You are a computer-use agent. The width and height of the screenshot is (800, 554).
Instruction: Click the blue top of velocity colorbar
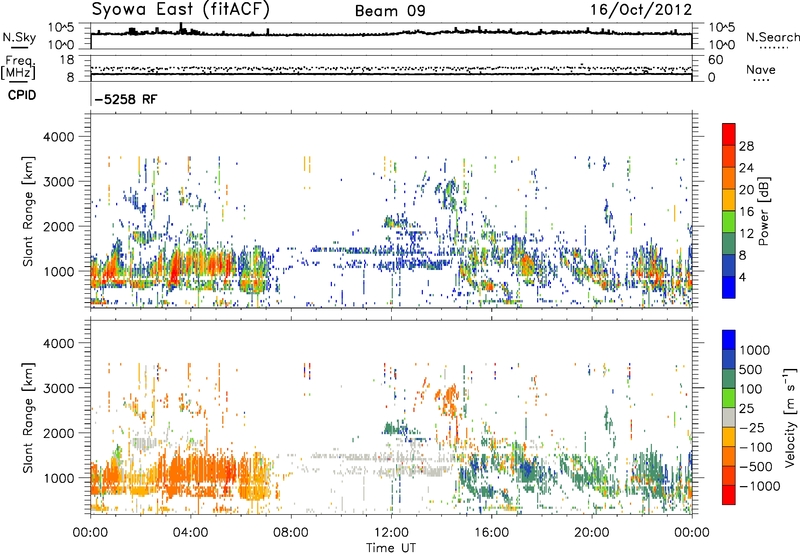coord(729,340)
